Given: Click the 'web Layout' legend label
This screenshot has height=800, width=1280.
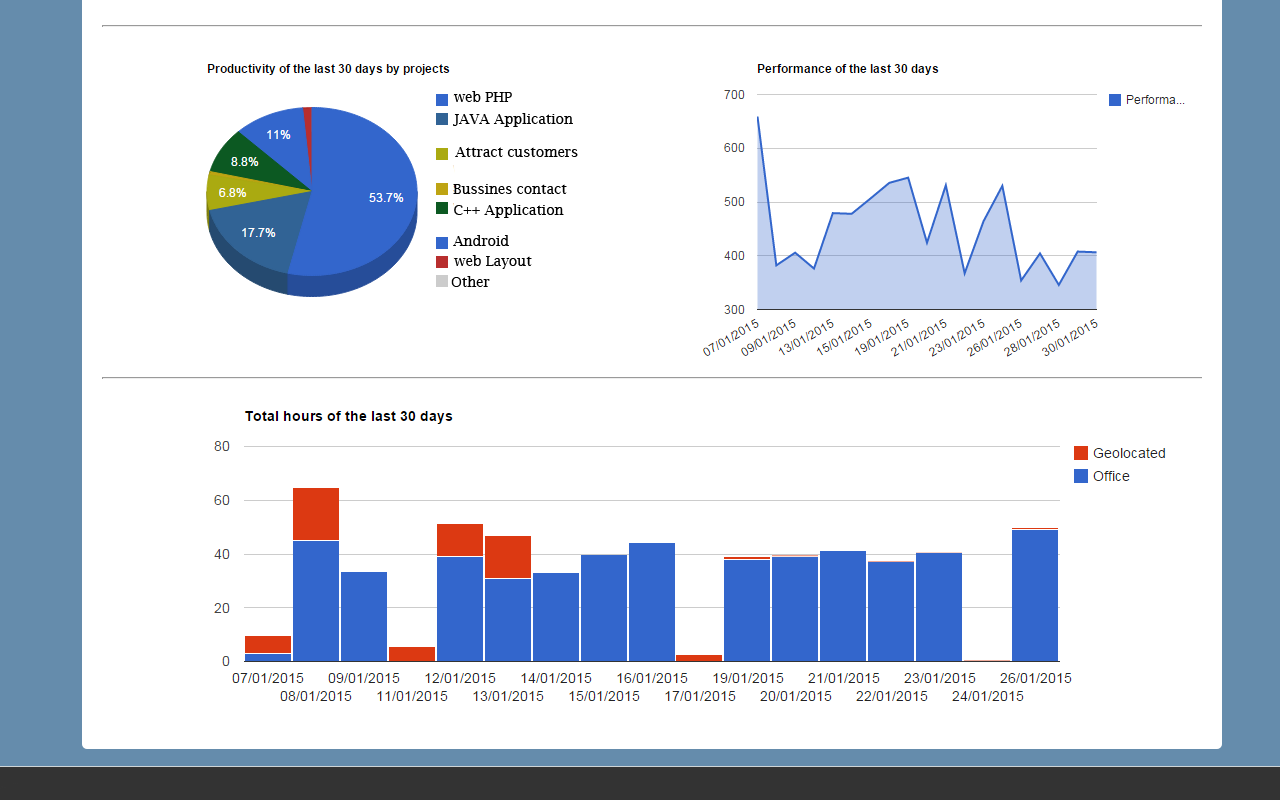Looking at the screenshot, I should click(492, 261).
